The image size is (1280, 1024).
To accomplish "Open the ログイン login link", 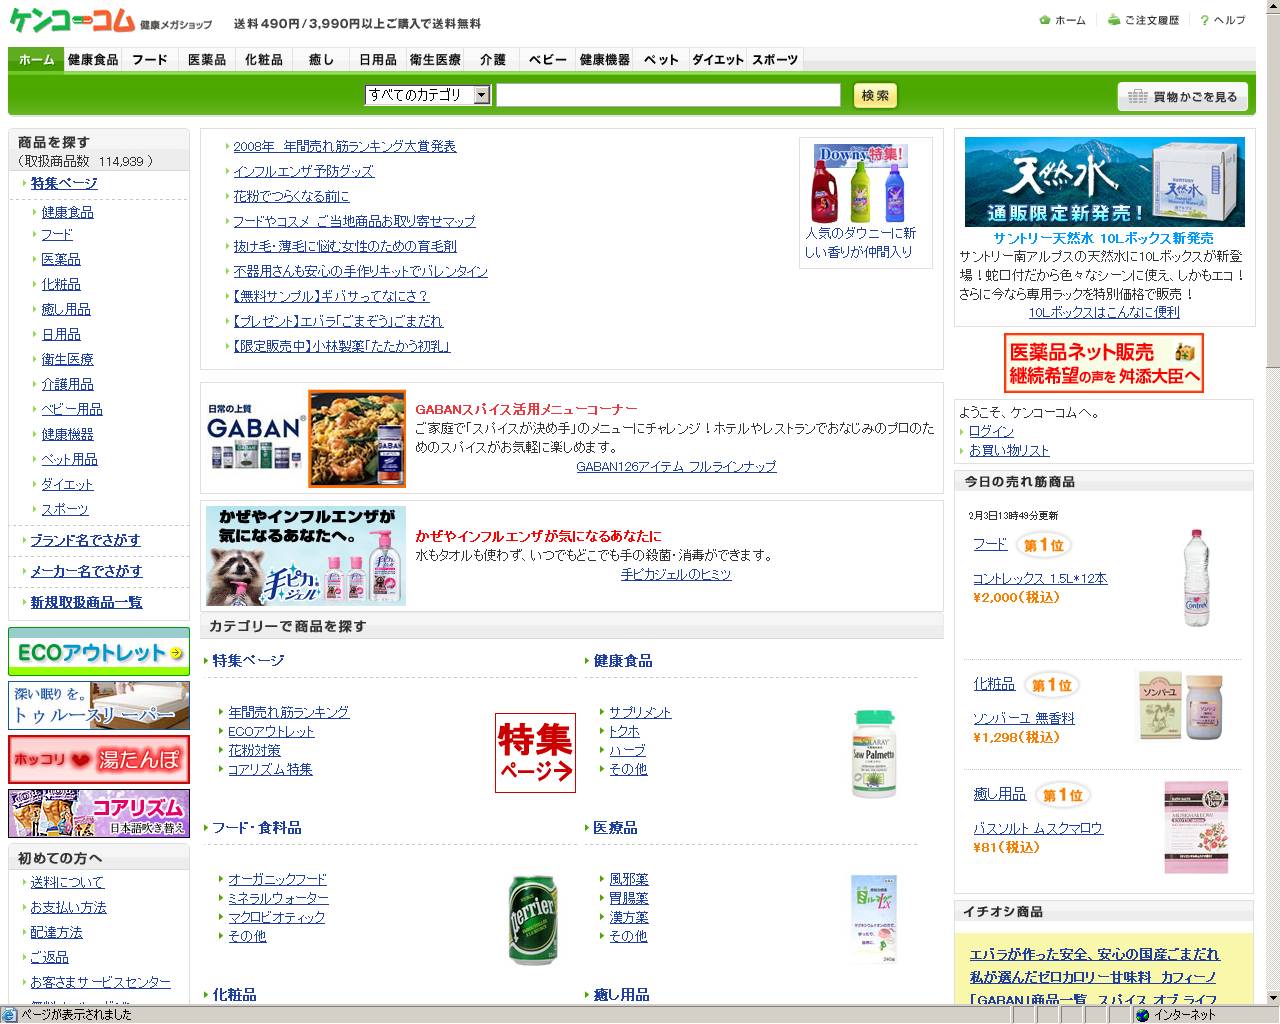I will click(x=991, y=431).
